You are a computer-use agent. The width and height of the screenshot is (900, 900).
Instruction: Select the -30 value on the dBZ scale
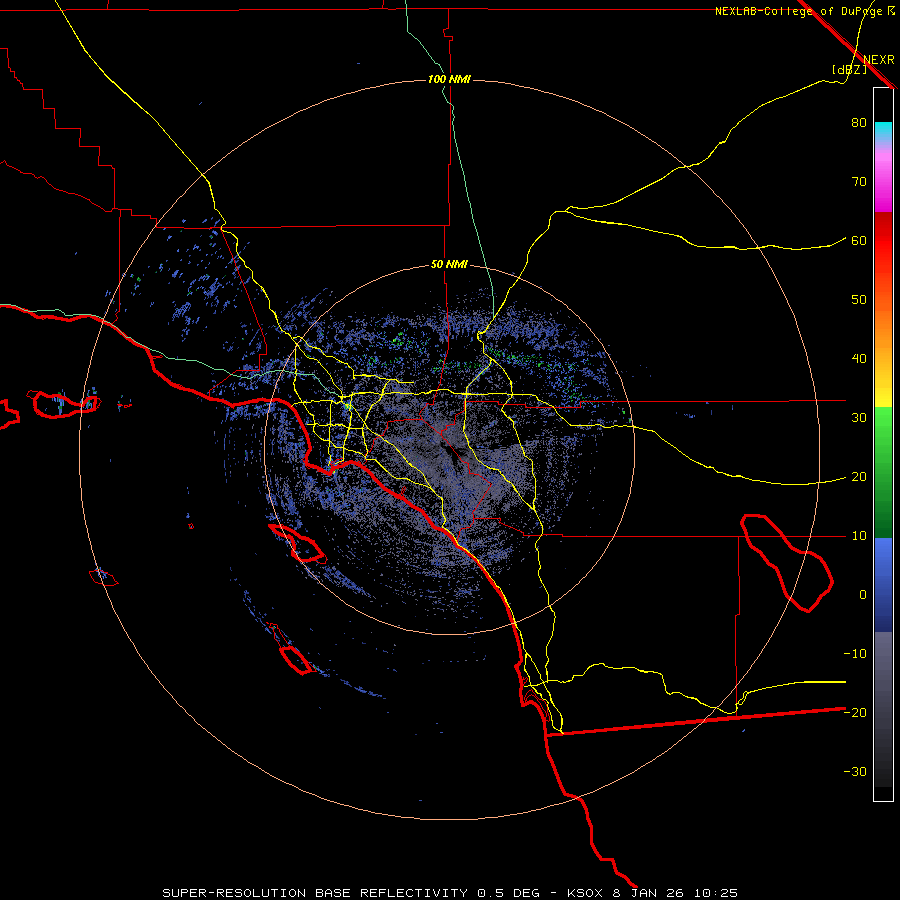pos(855,772)
